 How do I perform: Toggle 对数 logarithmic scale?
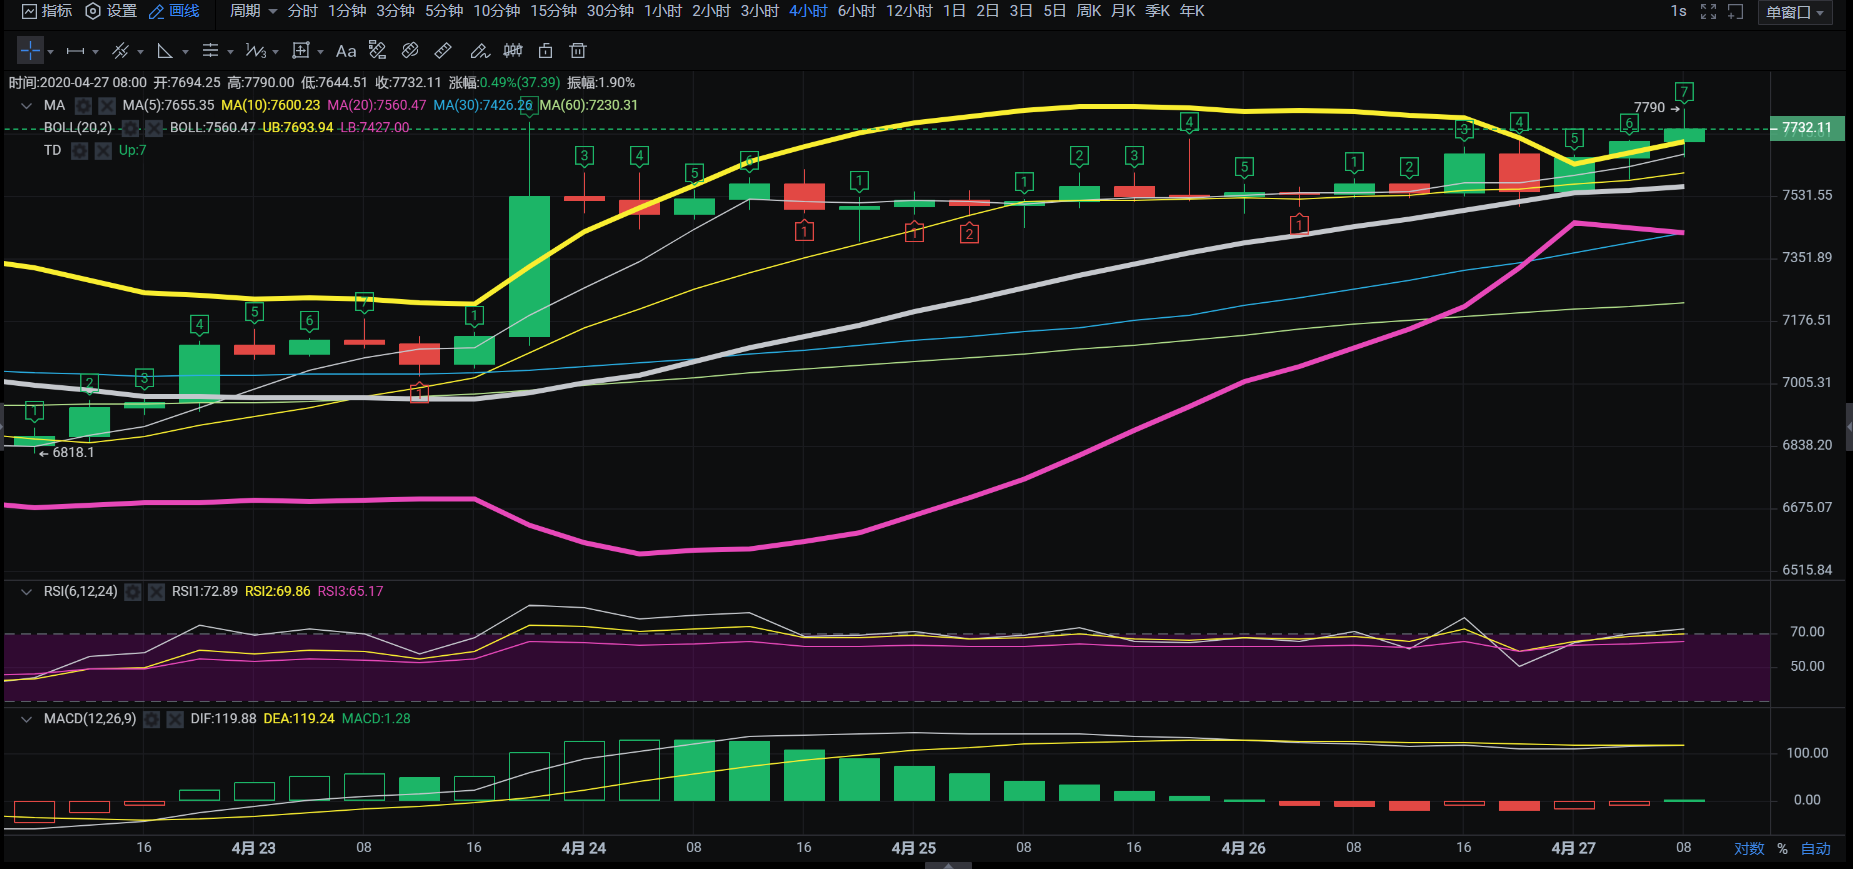click(1749, 849)
